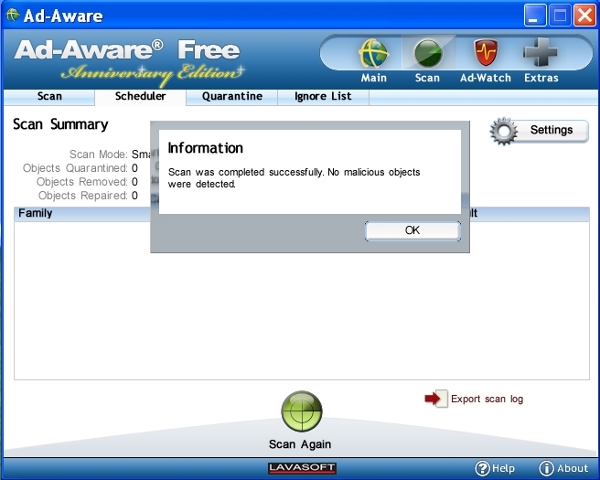
Task: Confirm the Information dialog with OK
Action: click(x=412, y=230)
